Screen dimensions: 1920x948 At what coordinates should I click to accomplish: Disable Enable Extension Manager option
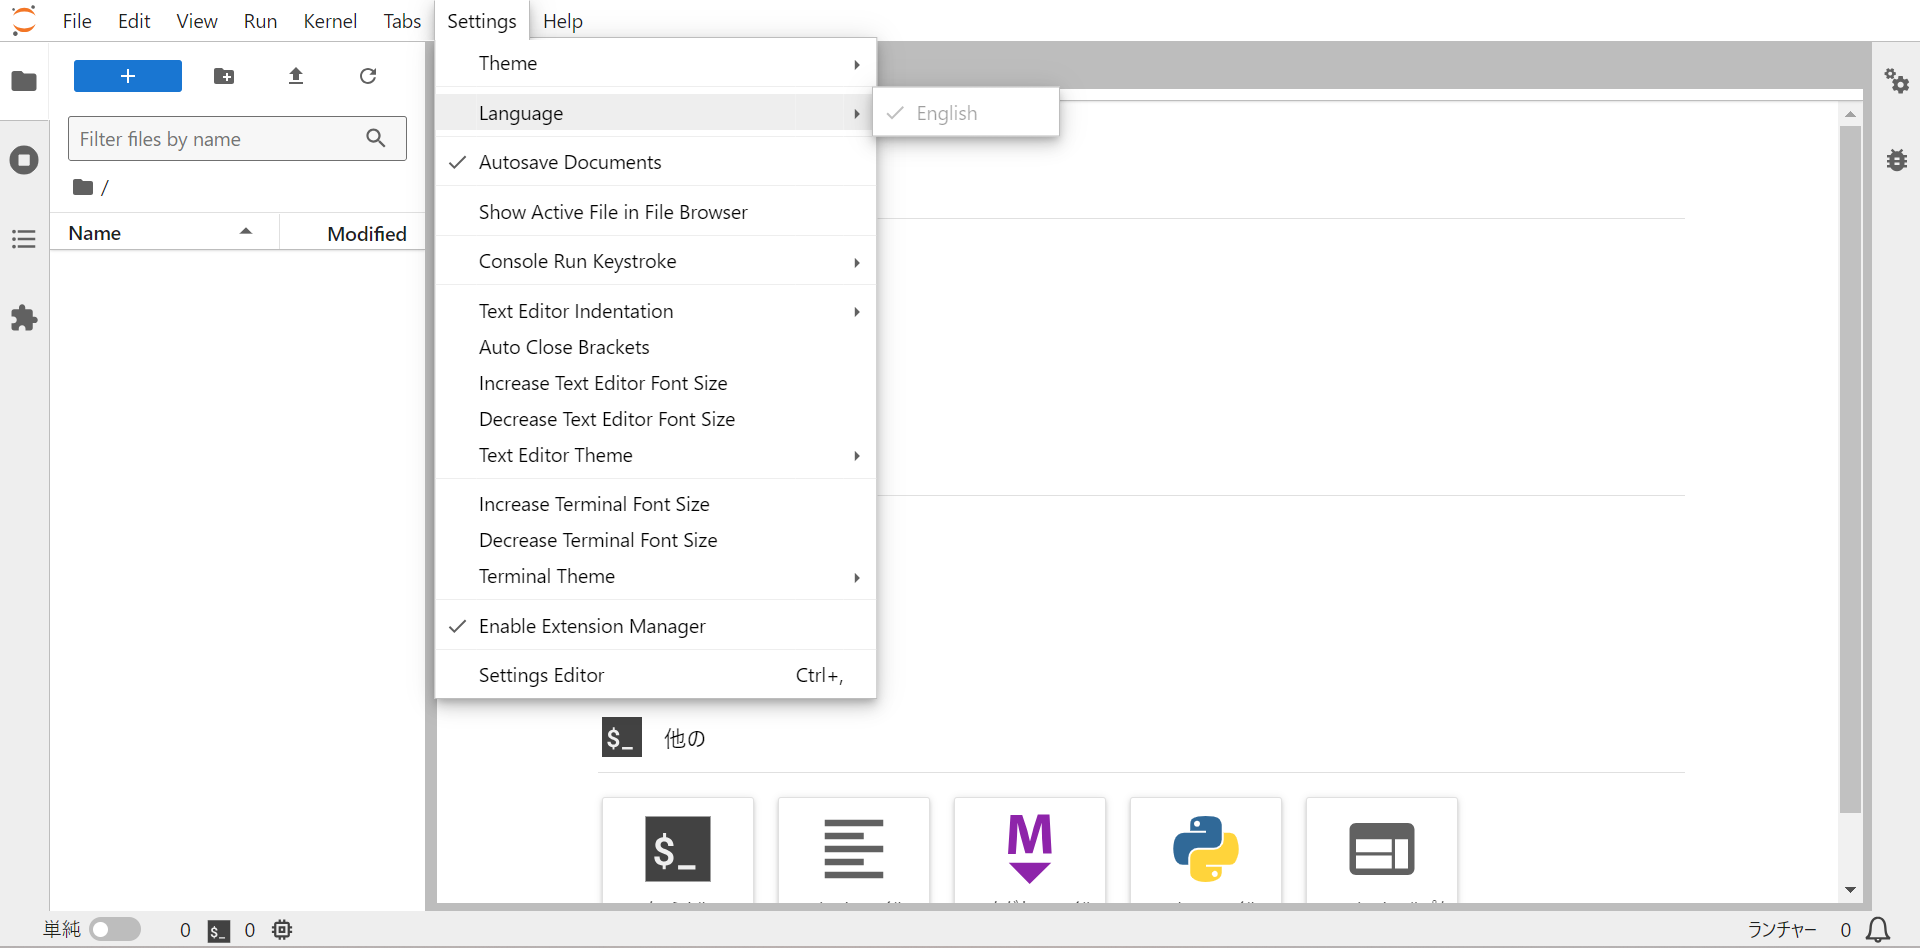(x=592, y=626)
